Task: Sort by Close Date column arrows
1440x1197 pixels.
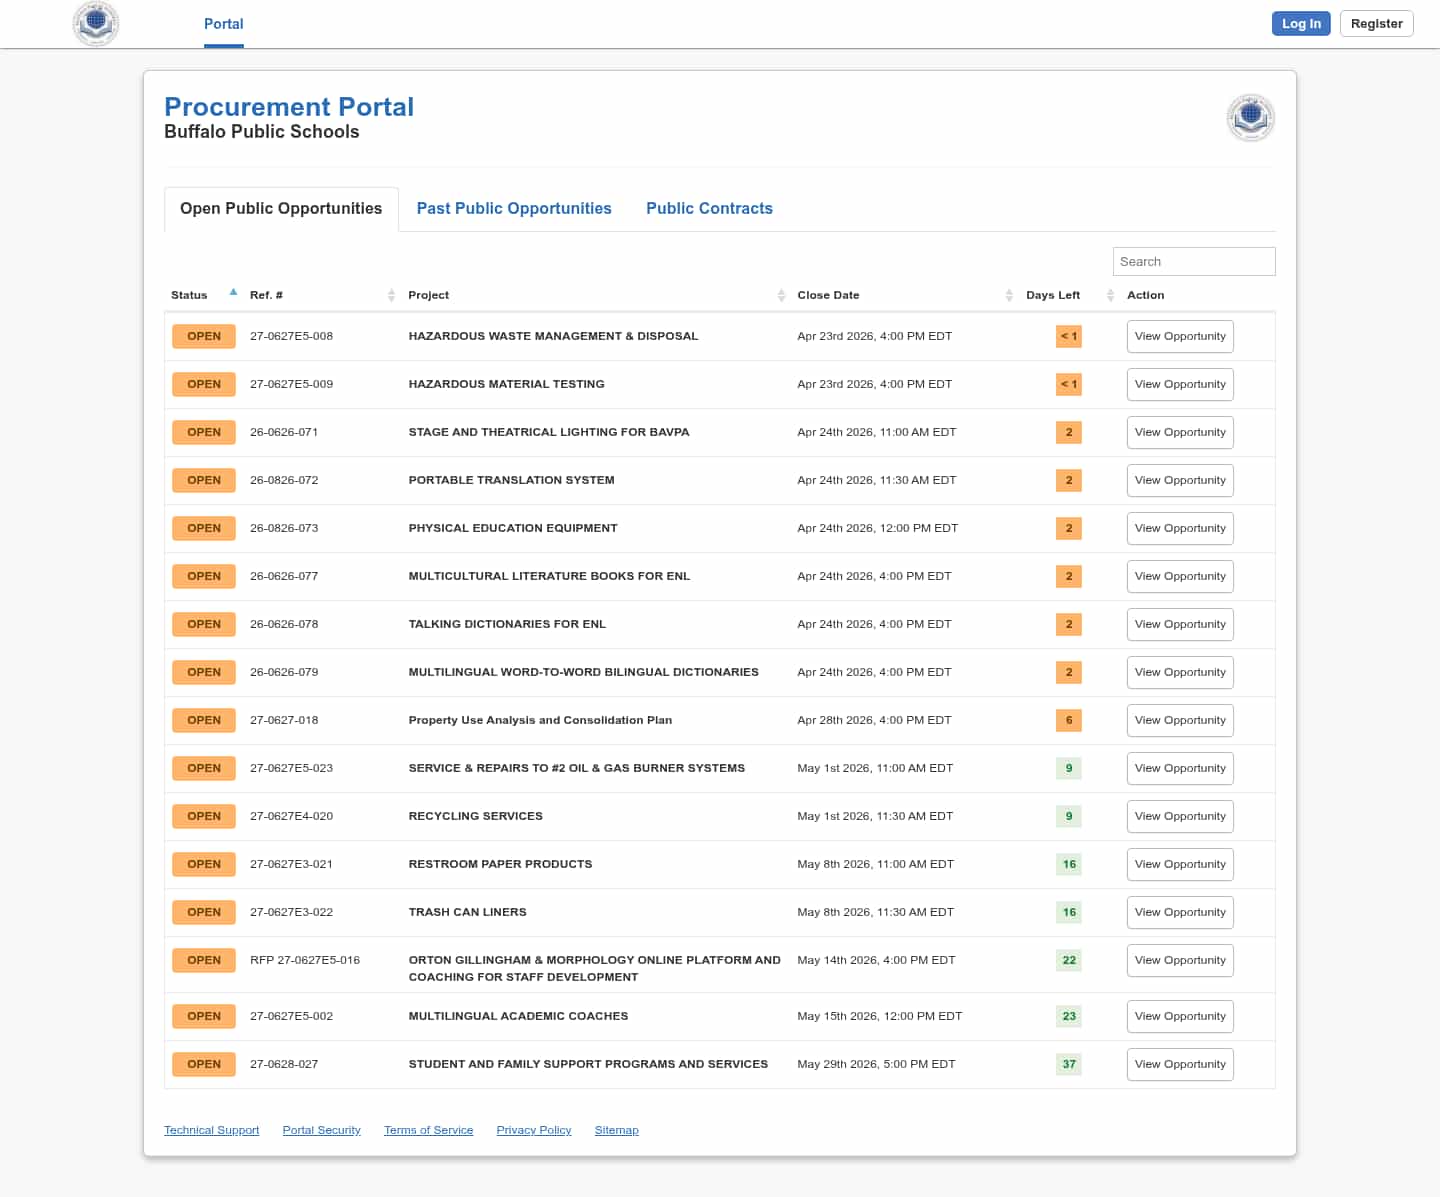Action: [x=1009, y=295]
